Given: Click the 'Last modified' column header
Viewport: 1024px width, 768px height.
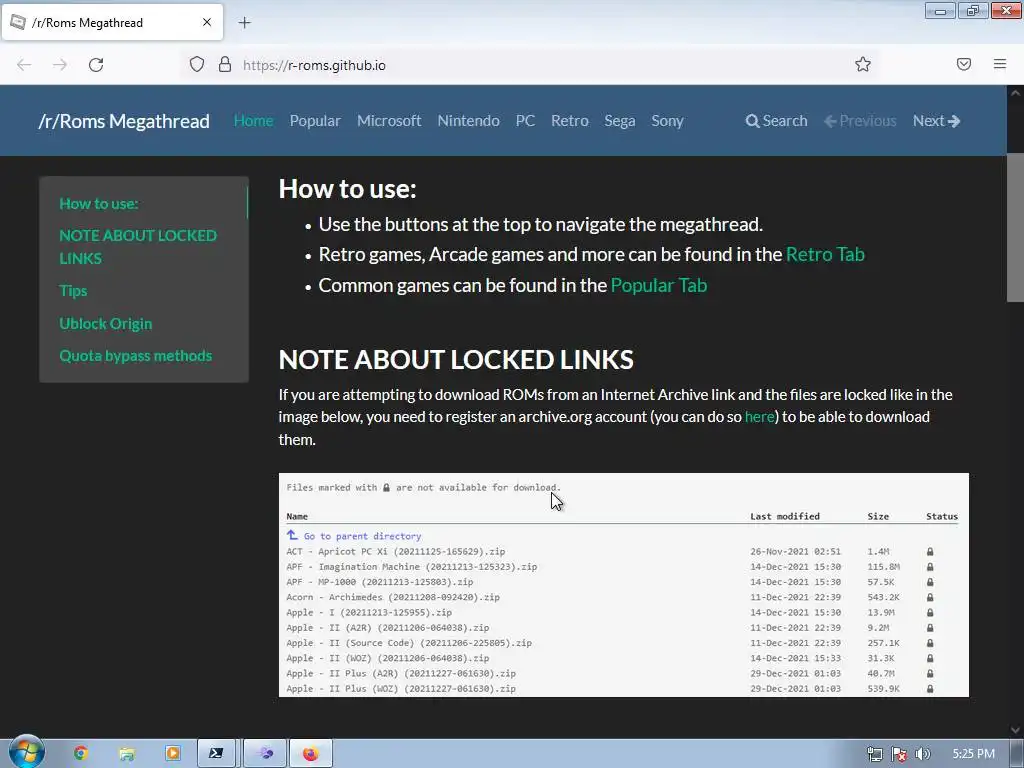Looking at the screenshot, I should point(784,516).
